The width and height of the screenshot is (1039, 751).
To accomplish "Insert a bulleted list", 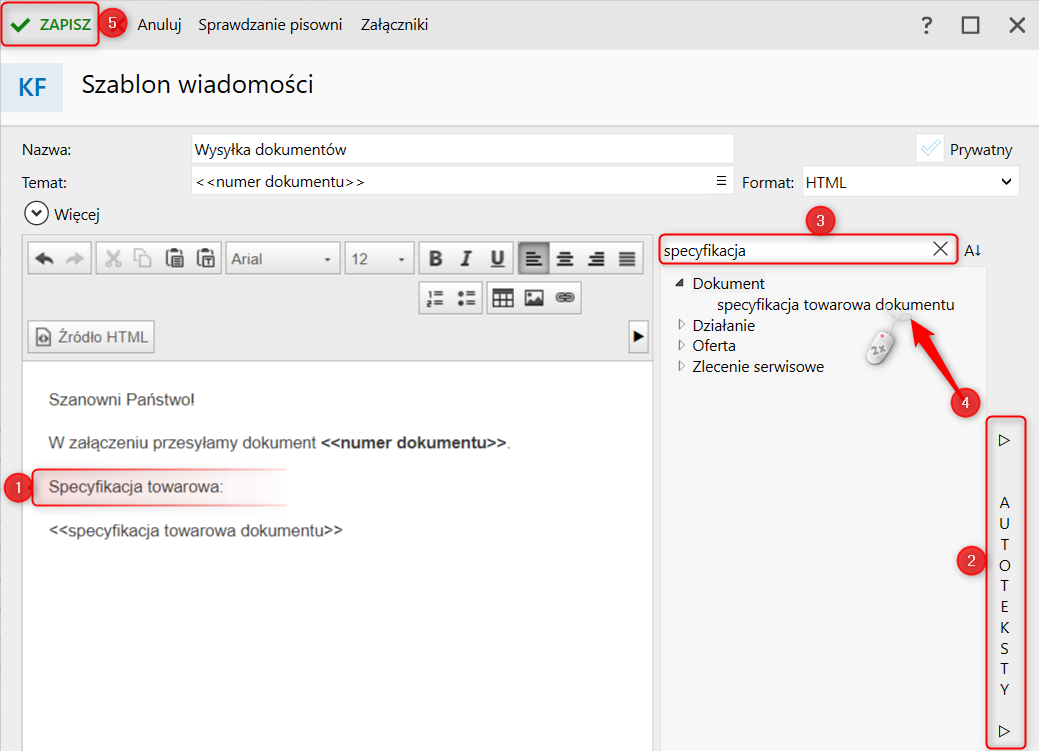I will (466, 298).
